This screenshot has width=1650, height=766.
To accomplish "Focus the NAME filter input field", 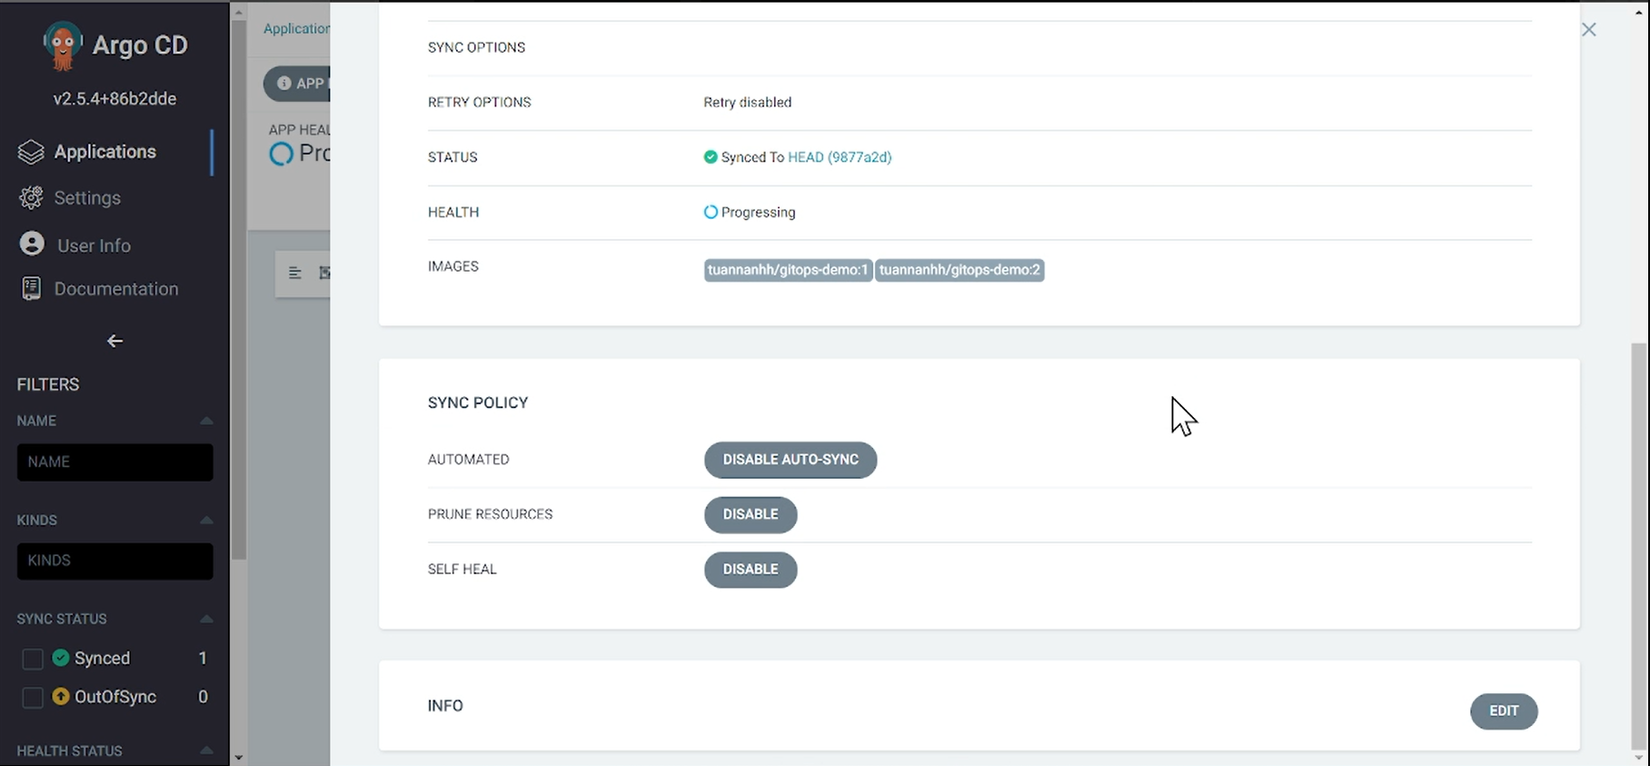I will [x=115, y=462].
